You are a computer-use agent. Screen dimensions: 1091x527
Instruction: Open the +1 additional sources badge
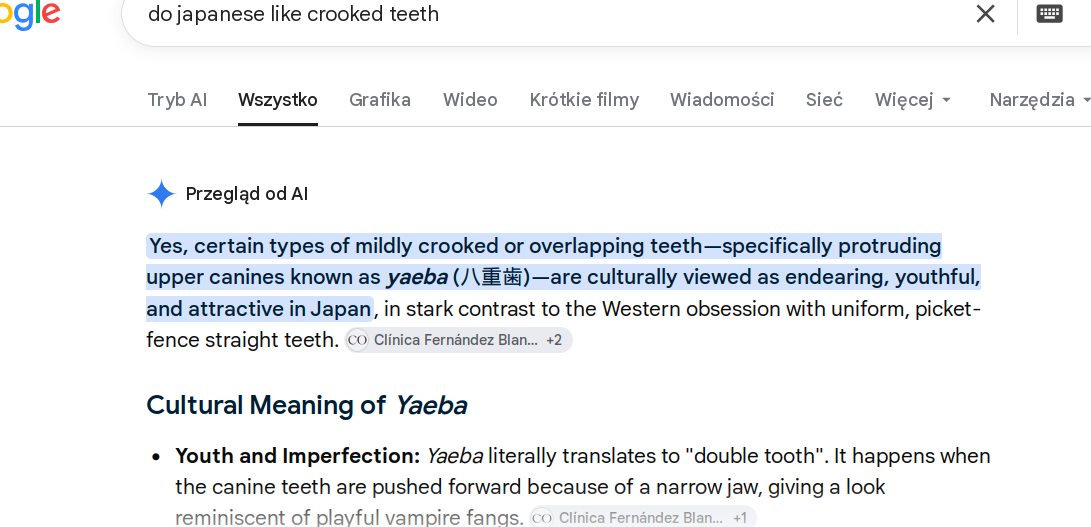click(x=740, y=518)
